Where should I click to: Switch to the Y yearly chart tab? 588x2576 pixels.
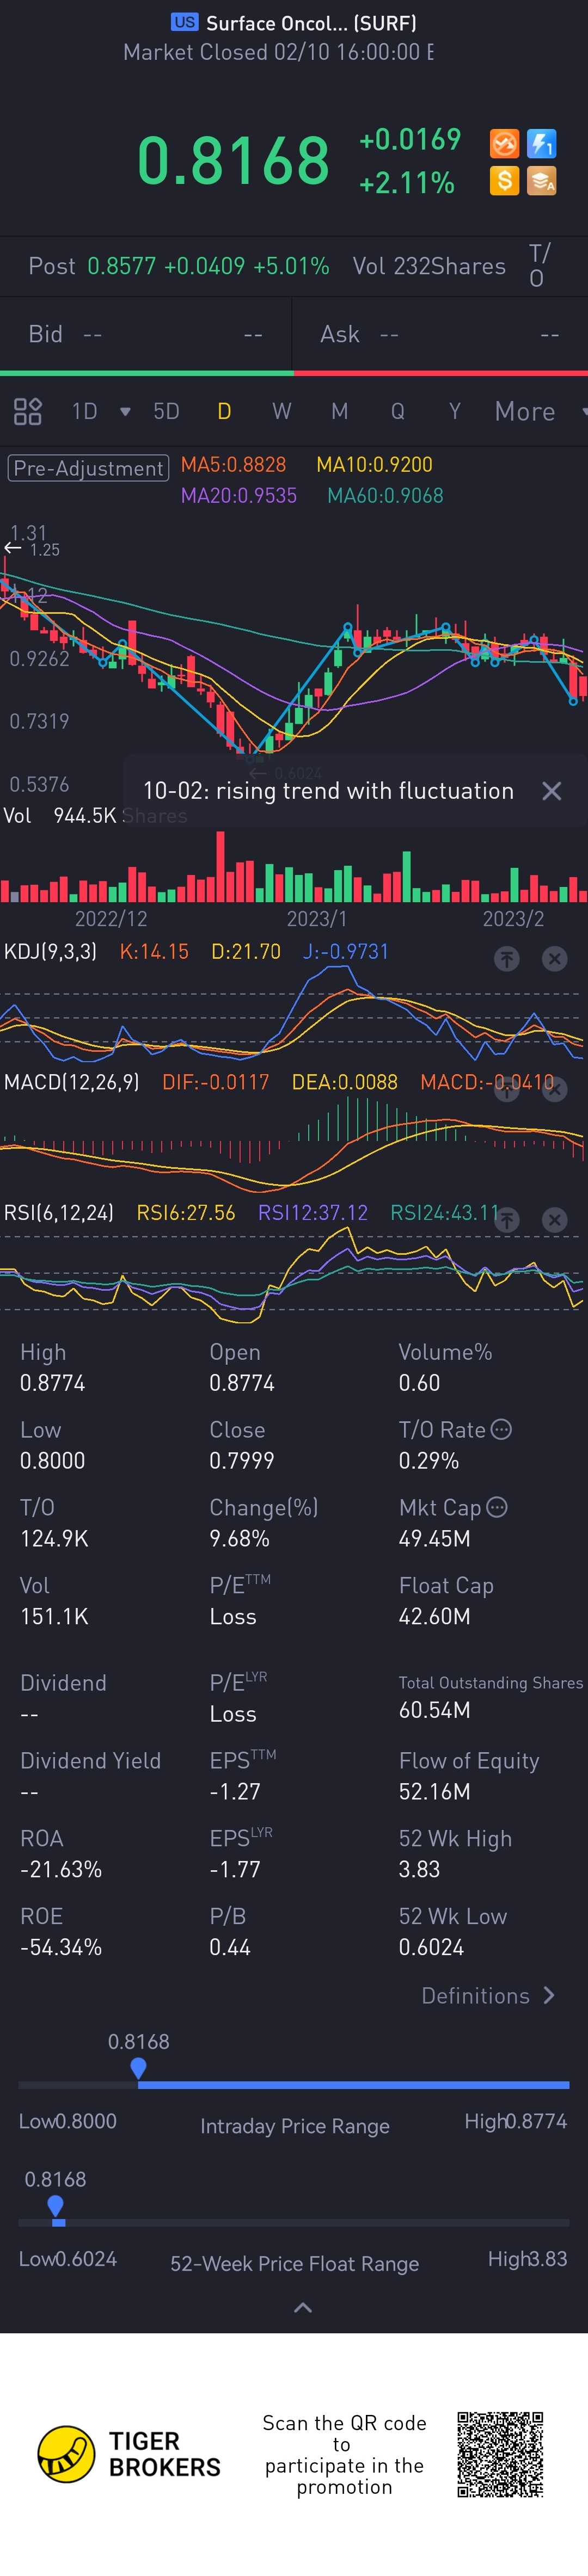point(455,411)
